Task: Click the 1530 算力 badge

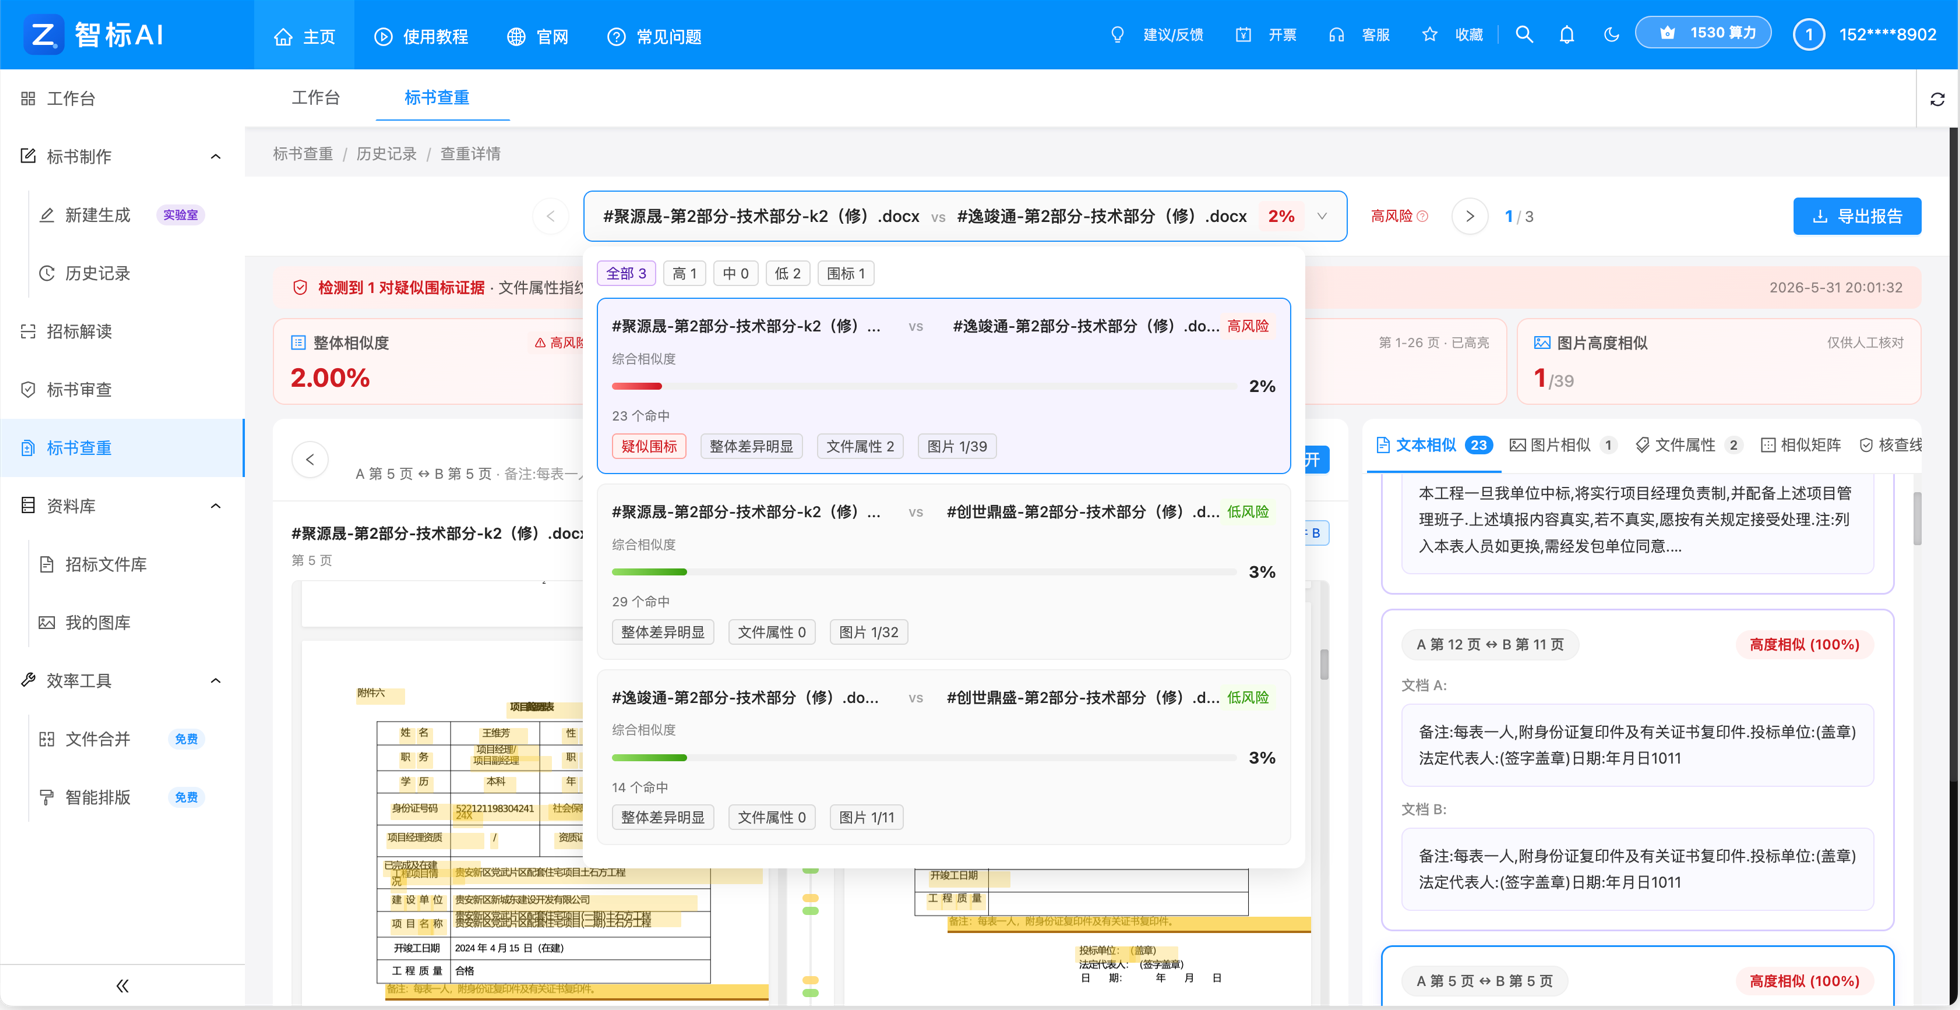Action: (1704, 33)
